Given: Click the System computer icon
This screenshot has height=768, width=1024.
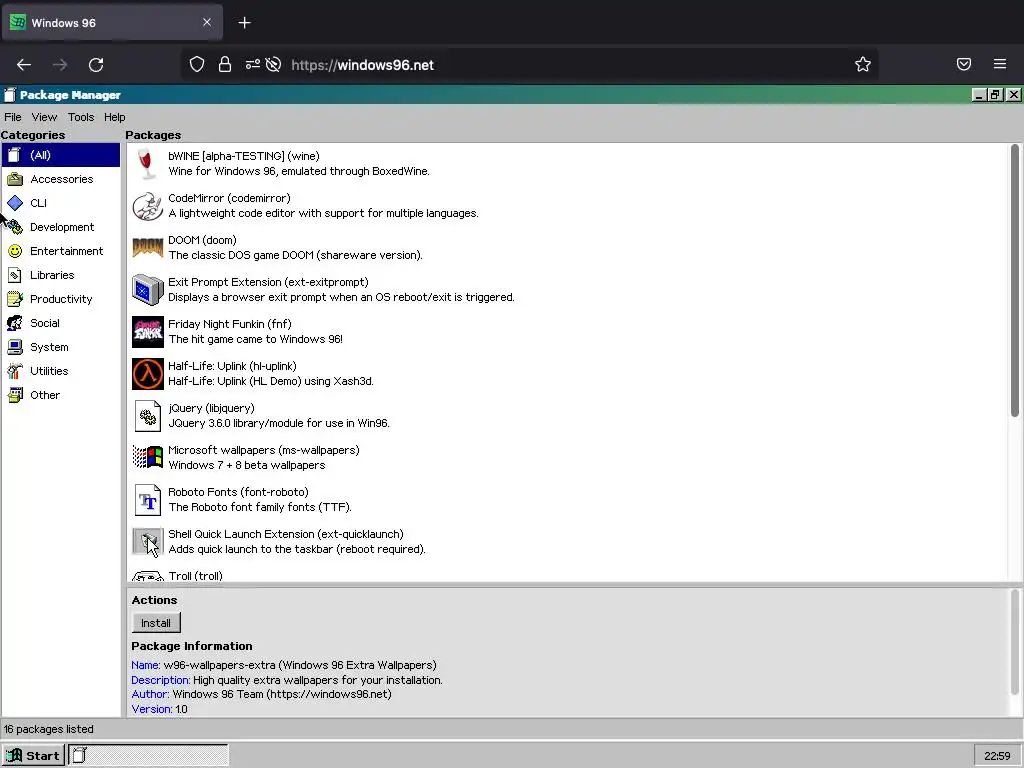Looking at the screenshot, I should 14,347.
